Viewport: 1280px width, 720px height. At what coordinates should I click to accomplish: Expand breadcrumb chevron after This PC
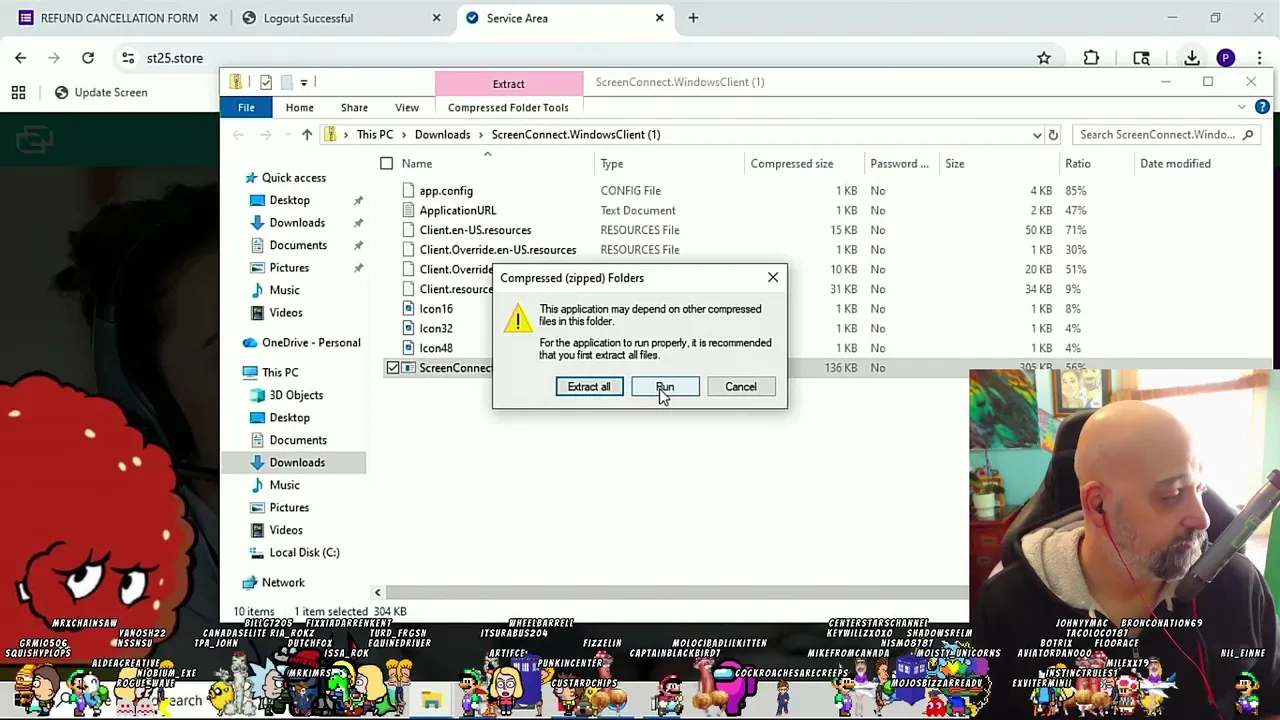coord(404,135)
